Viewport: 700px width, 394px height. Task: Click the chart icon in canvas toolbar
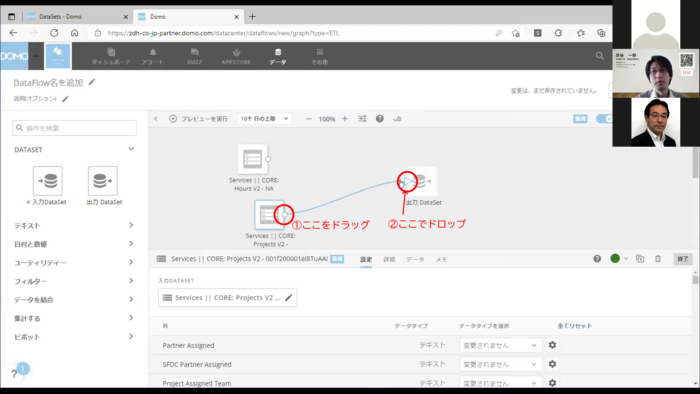coord(397,119)
